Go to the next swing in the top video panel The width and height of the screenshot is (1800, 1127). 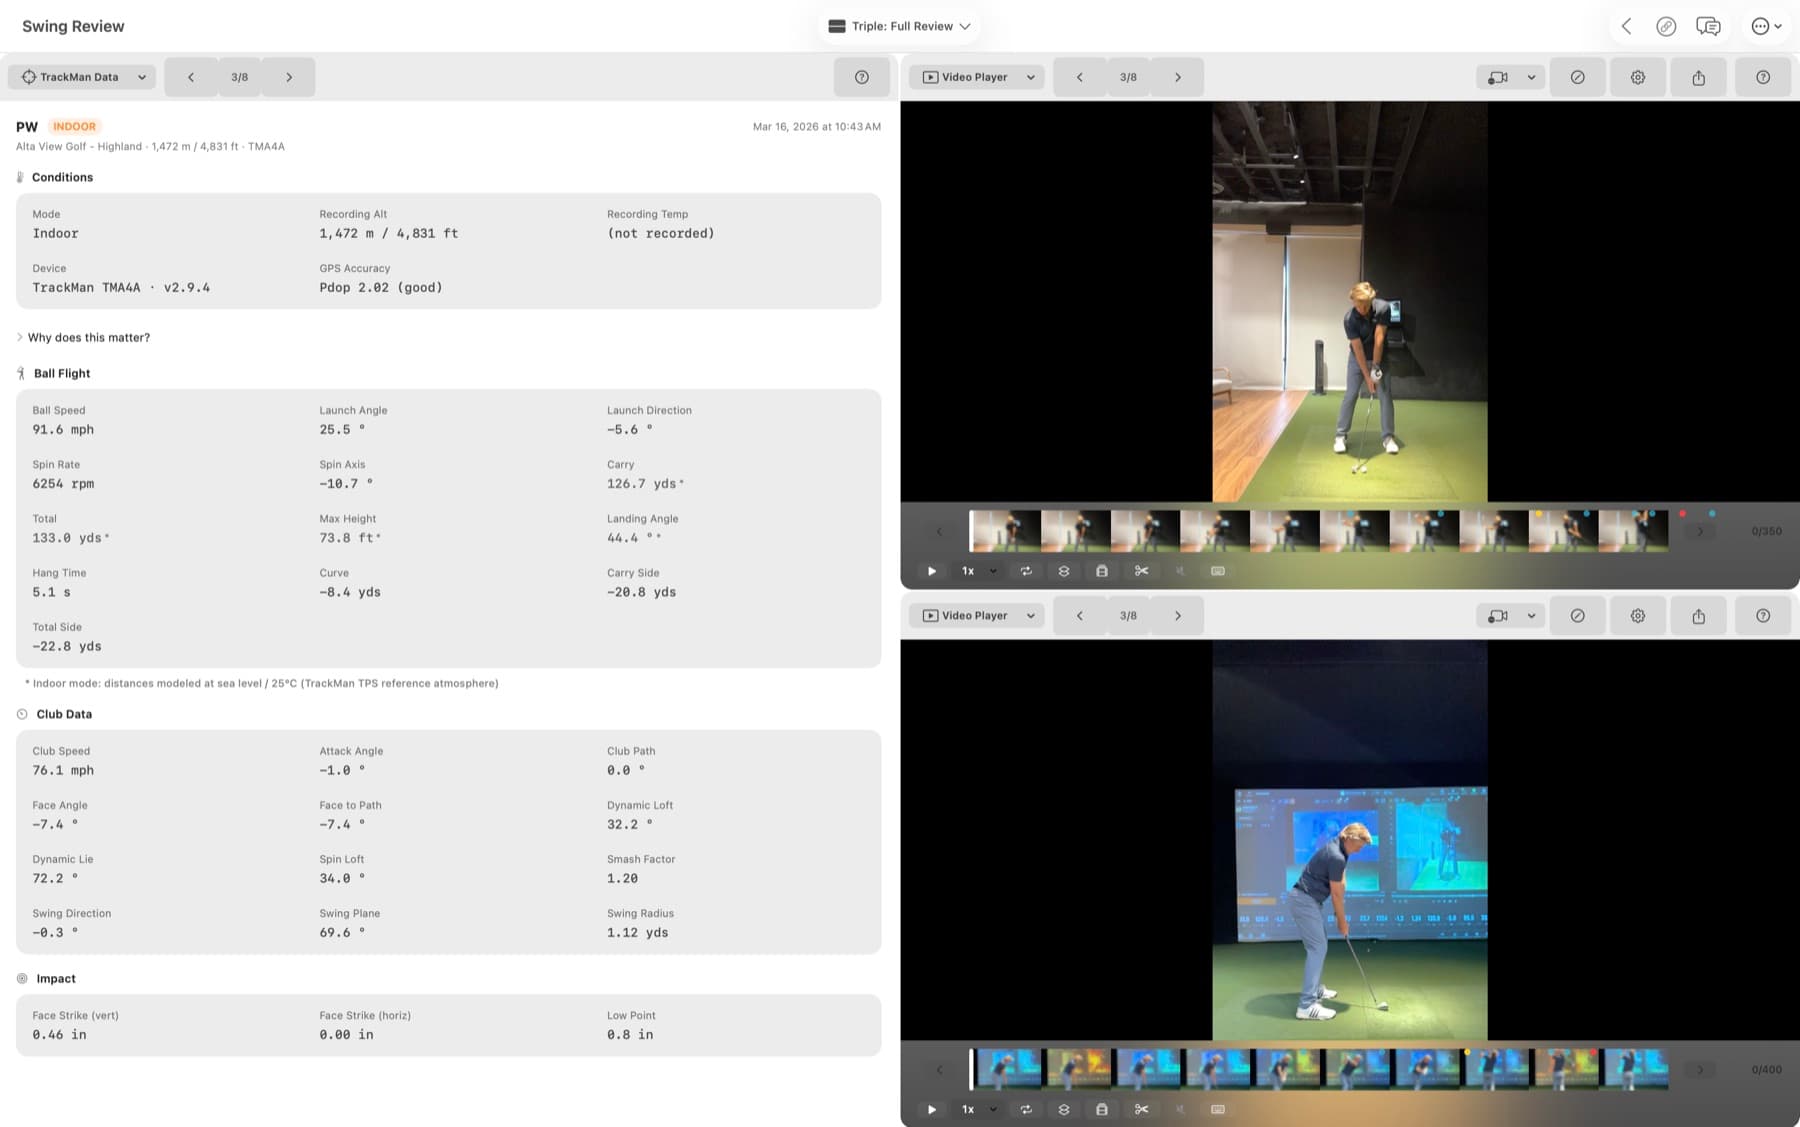click(1178, 77)
